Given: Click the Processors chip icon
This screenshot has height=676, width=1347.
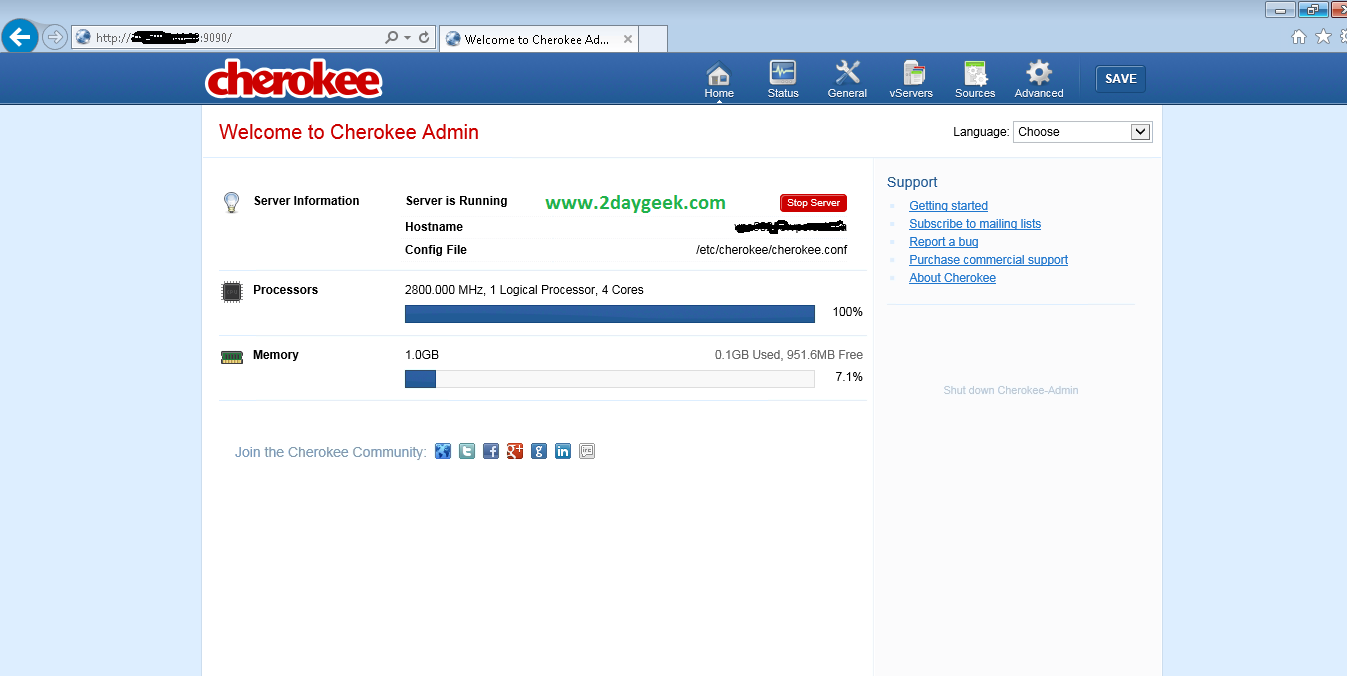Looking at the screenshot, I should [231, 291].
